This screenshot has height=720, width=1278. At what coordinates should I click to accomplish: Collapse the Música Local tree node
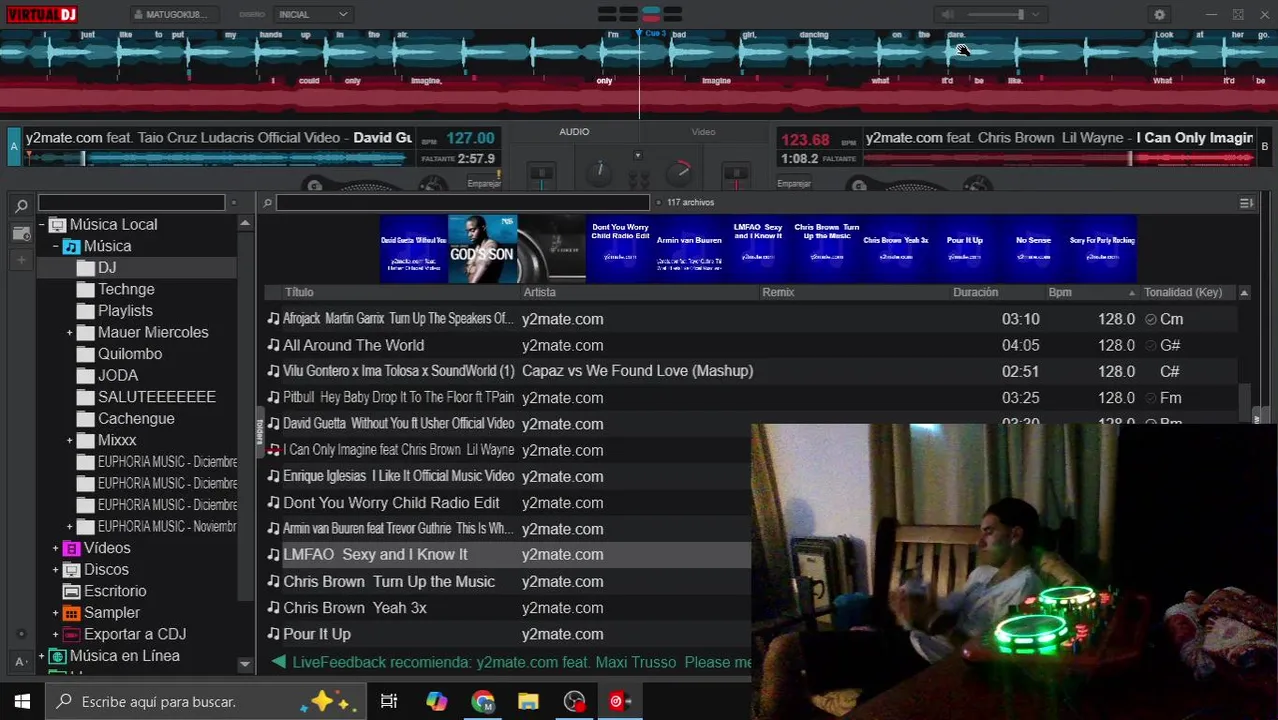pos(41,225)
